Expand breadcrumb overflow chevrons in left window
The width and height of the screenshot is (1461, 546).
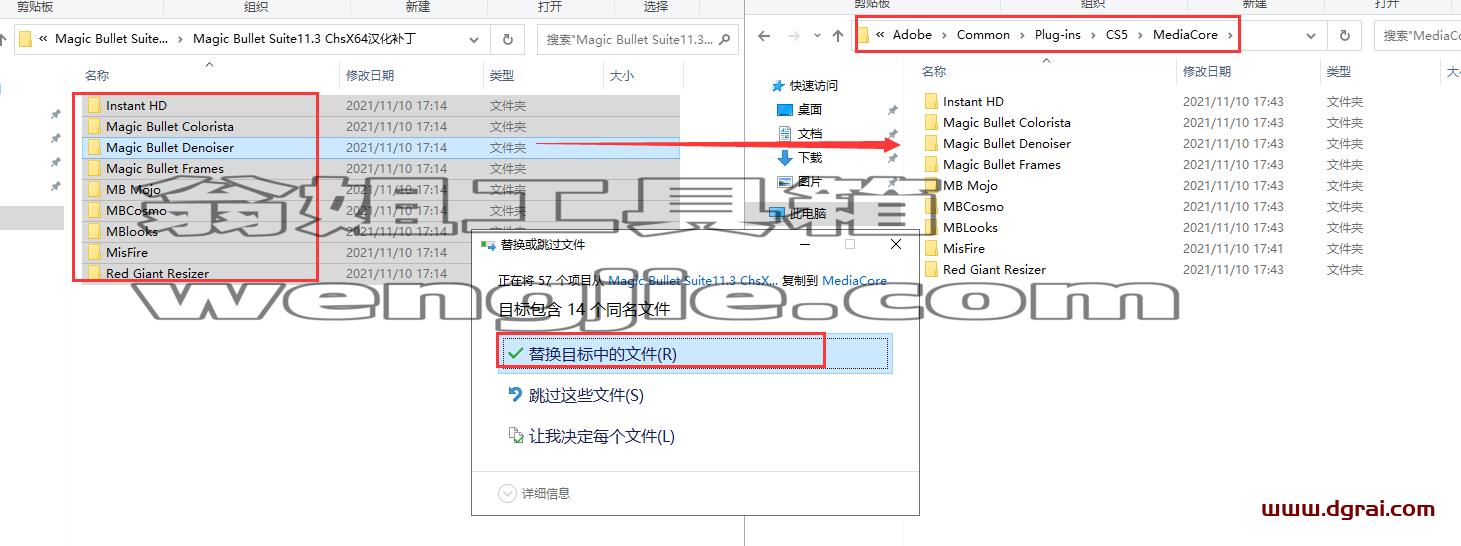(44, 40)
